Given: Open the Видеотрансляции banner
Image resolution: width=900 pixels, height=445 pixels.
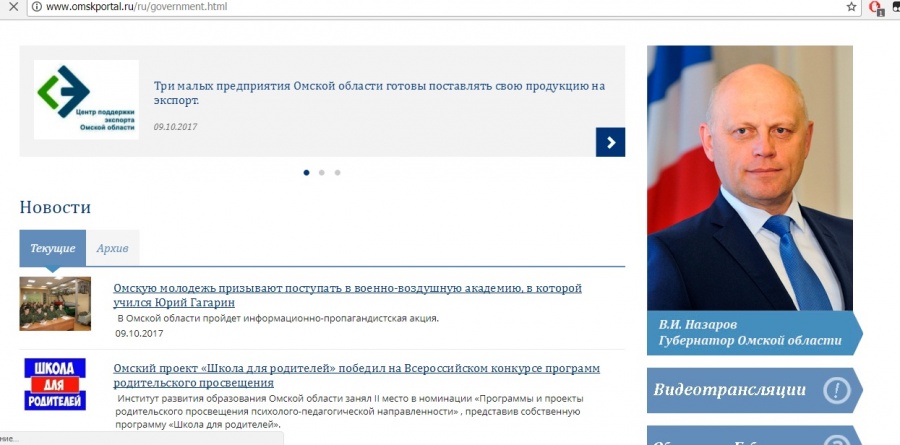Looking at the screenshot, I should click(755, 390).
